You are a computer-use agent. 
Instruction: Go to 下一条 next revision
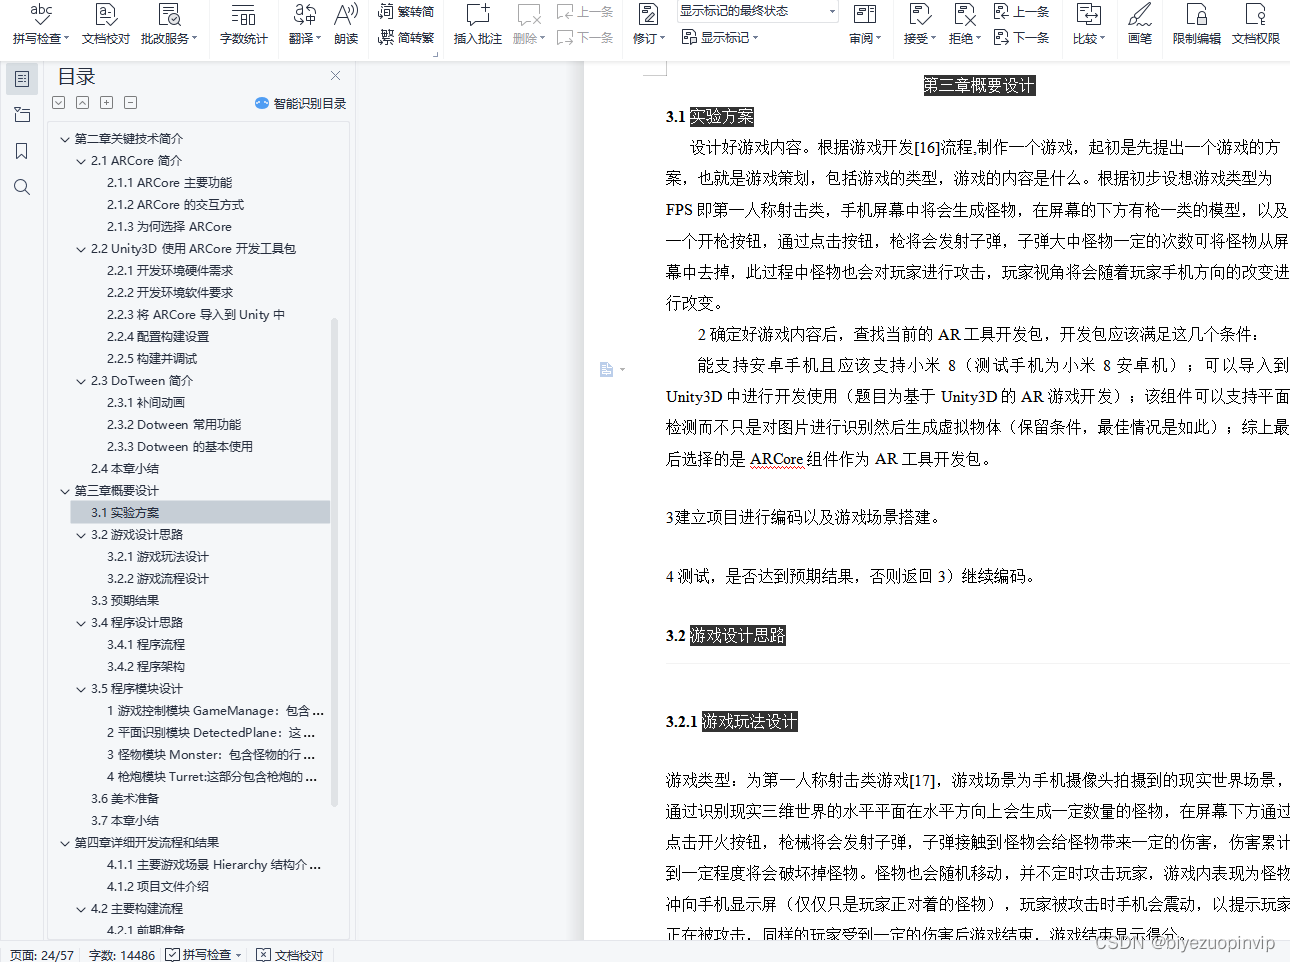[x=1021, y=37]
